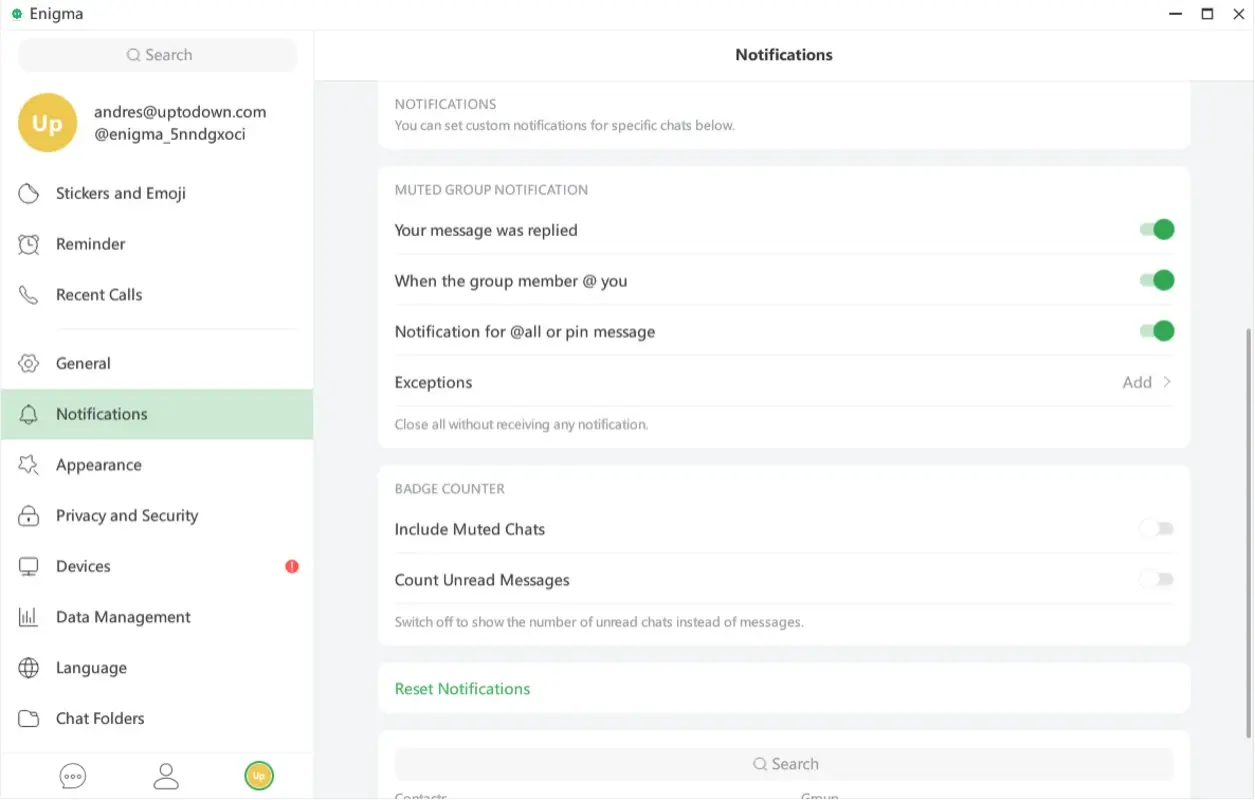
Task: Select the Reminder icon in the sidebar
Action: (29, 244)
